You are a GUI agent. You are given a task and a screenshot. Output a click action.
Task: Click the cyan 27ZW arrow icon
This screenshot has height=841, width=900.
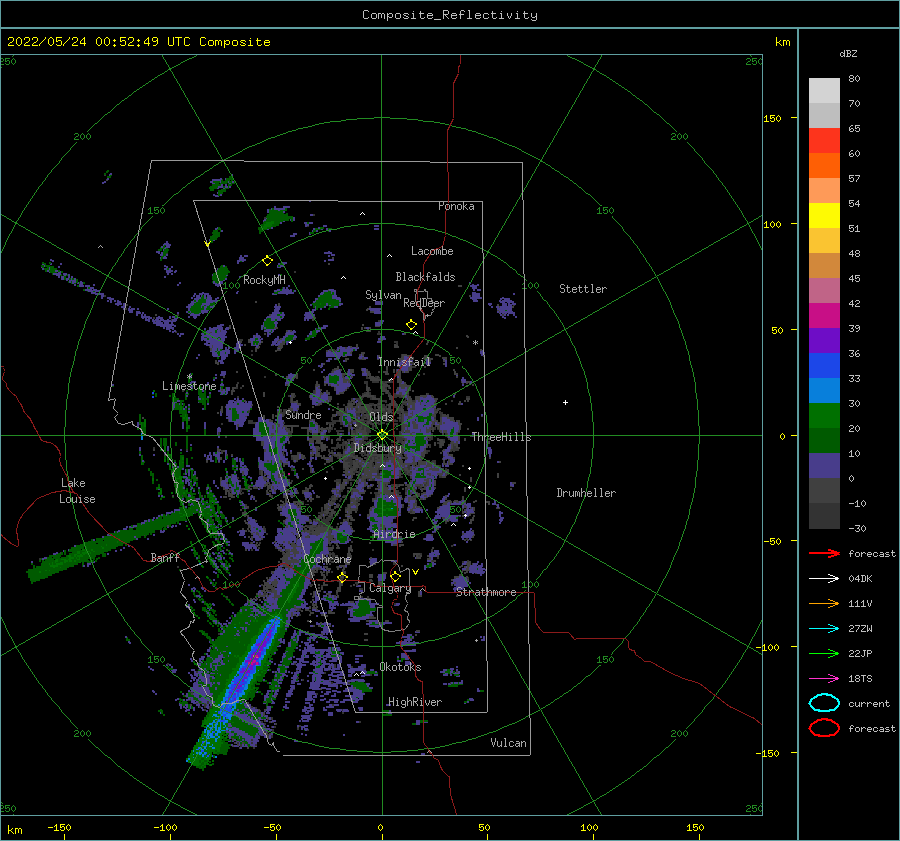pos(824,629)
